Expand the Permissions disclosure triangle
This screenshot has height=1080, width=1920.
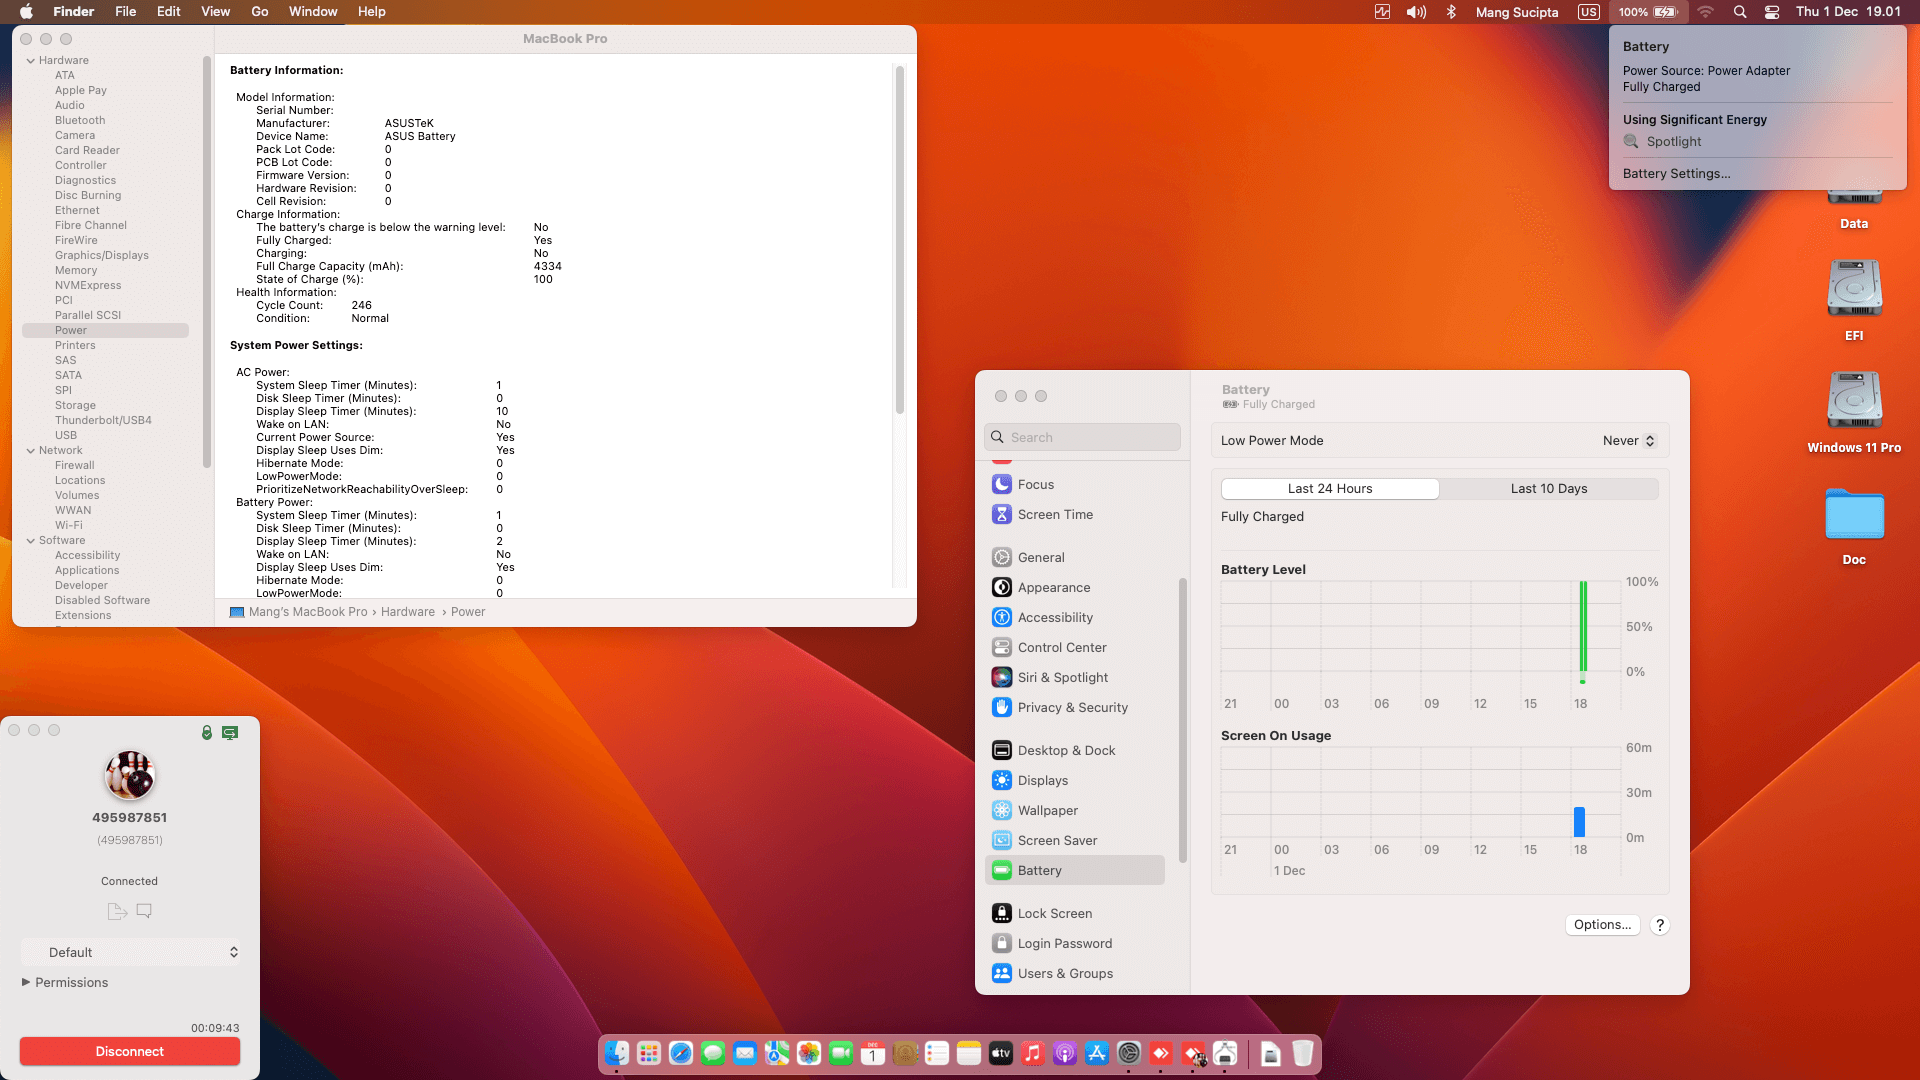26,982
